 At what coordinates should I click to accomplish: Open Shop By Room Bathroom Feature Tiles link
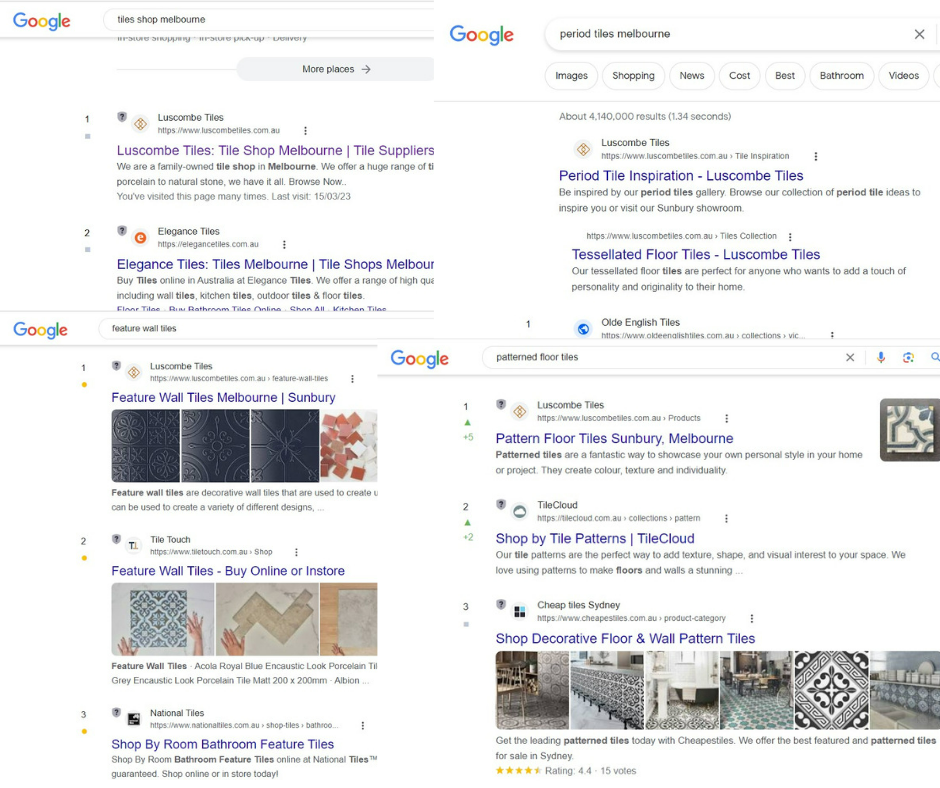click(222, 744)
